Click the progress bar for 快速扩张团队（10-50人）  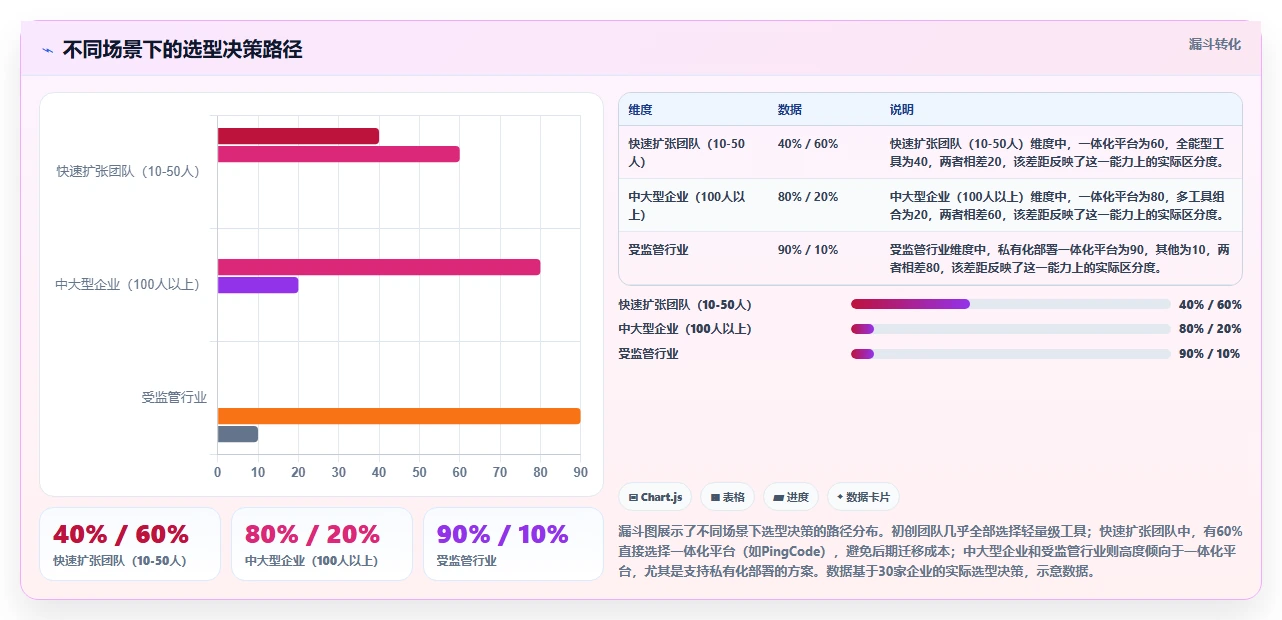point(1010,304)
